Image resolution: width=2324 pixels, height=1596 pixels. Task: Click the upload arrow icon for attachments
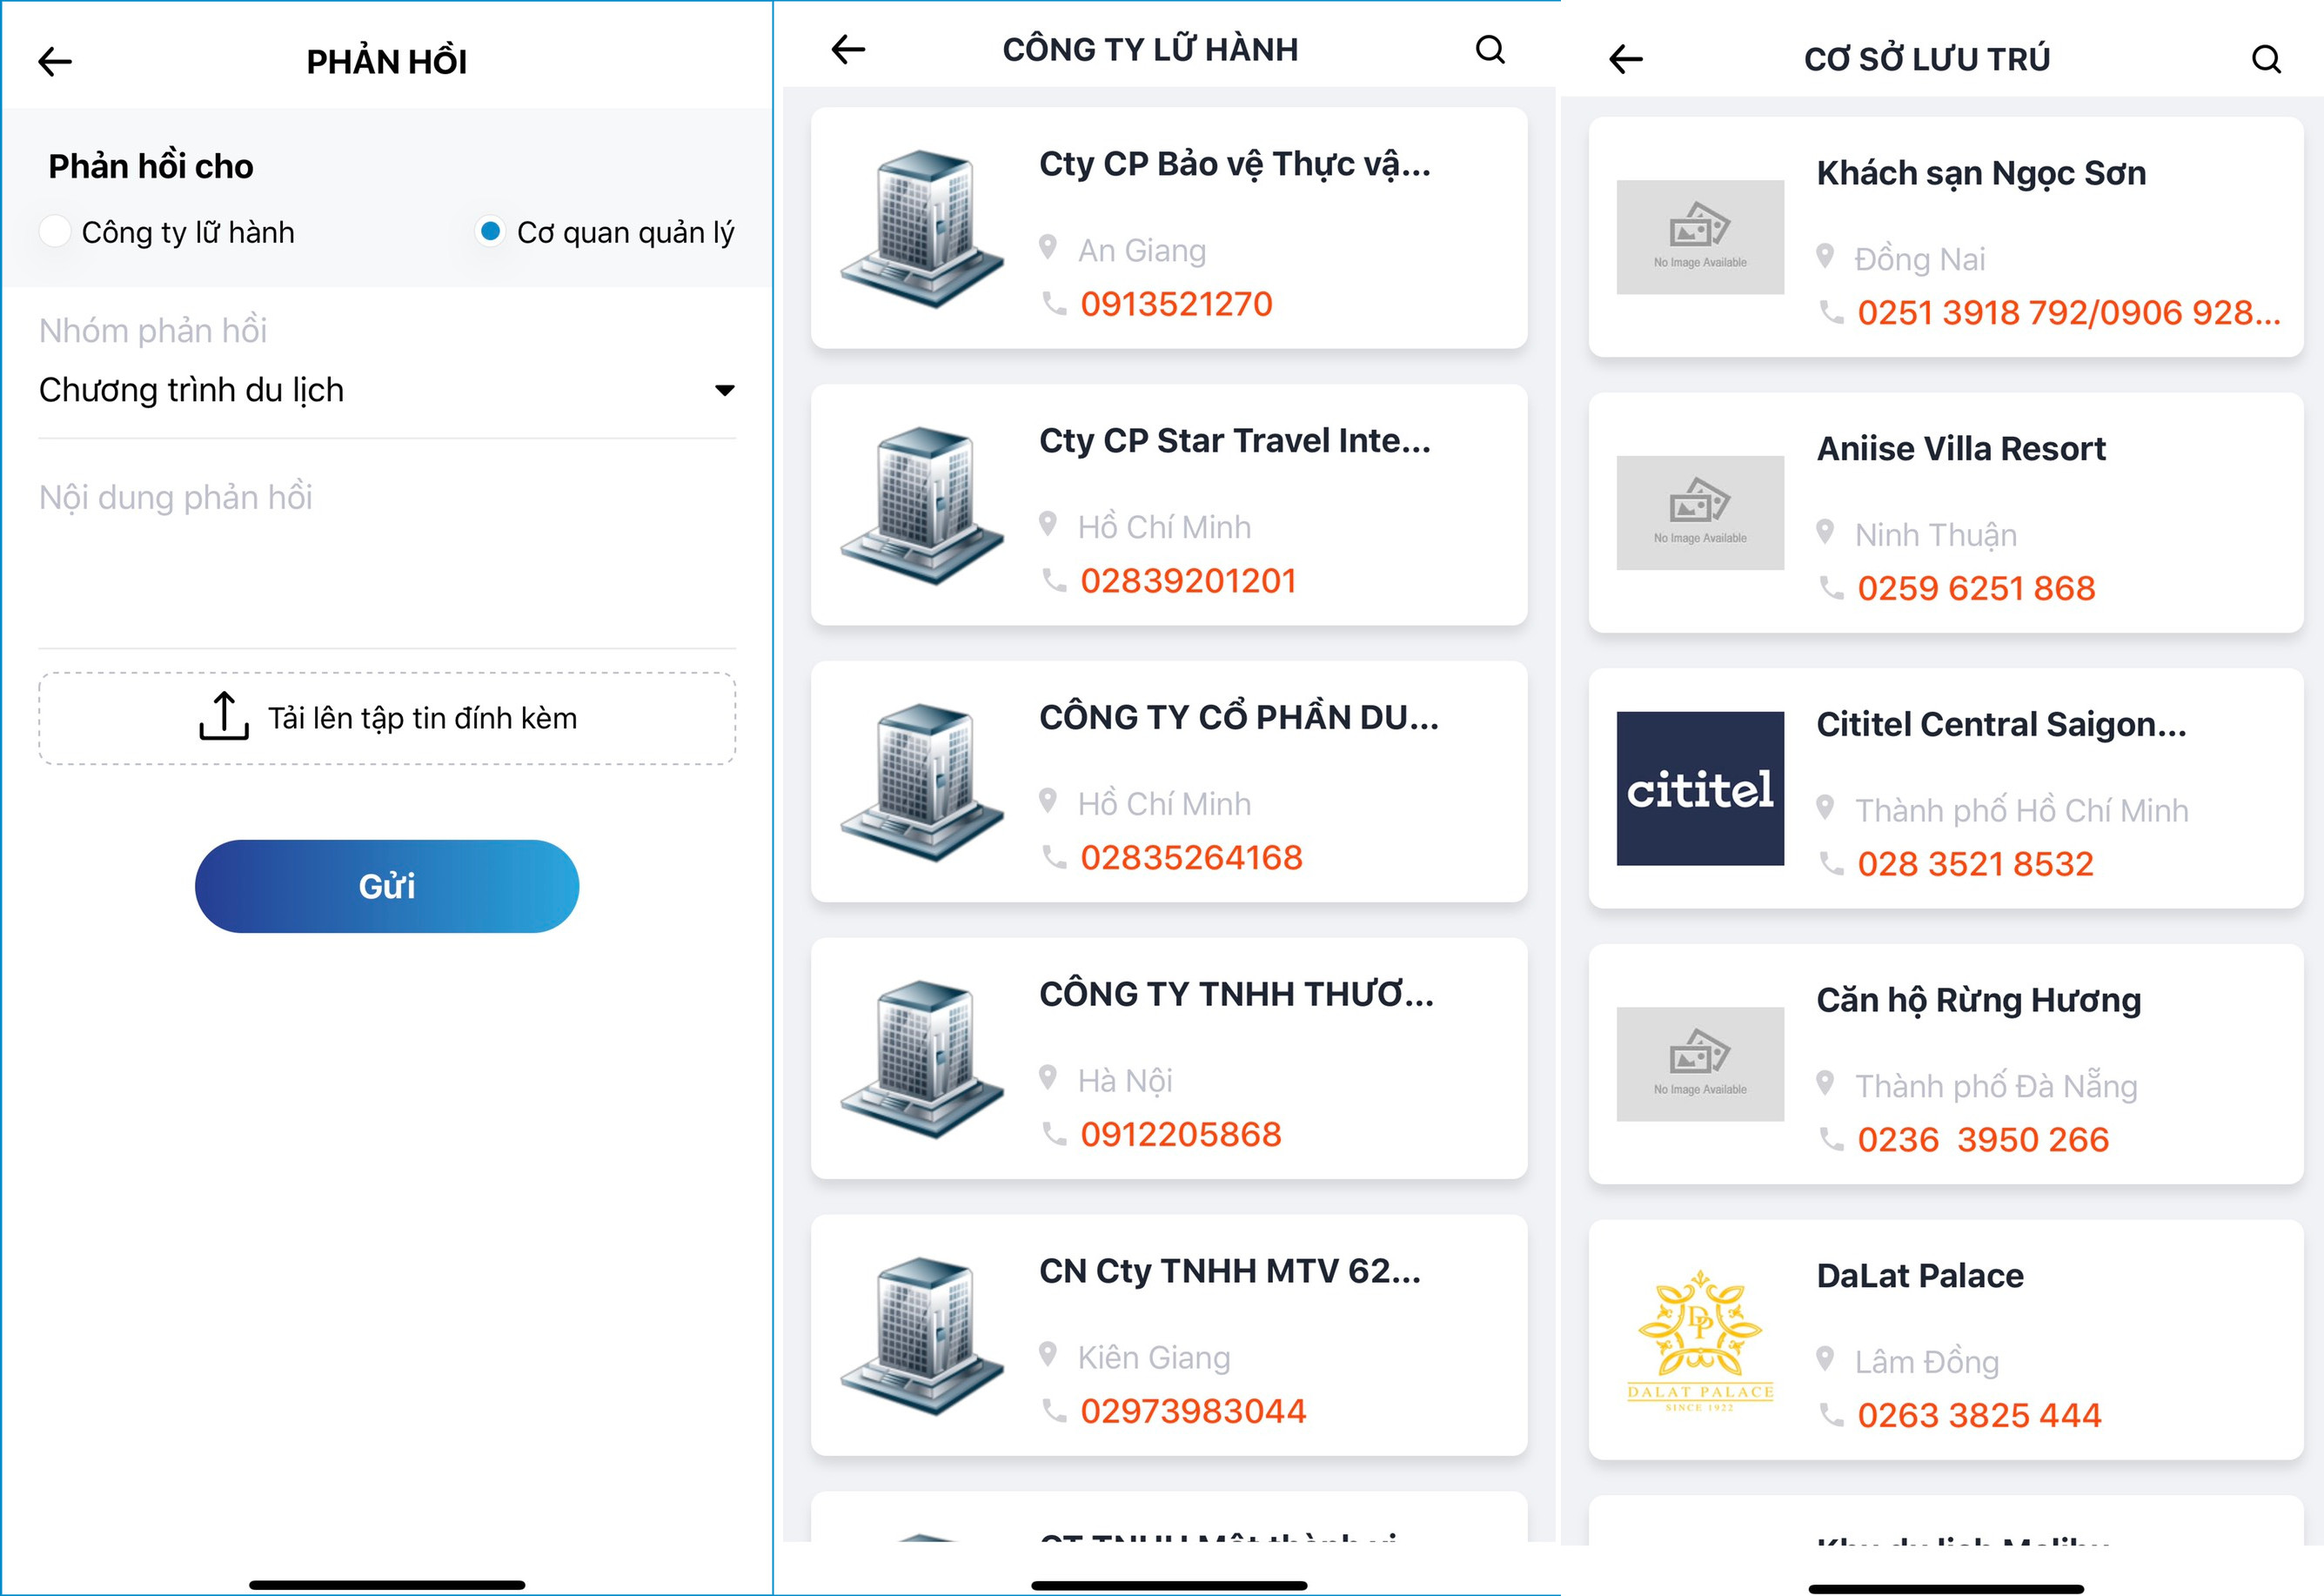pyautogui.click(x=224, y=716)
